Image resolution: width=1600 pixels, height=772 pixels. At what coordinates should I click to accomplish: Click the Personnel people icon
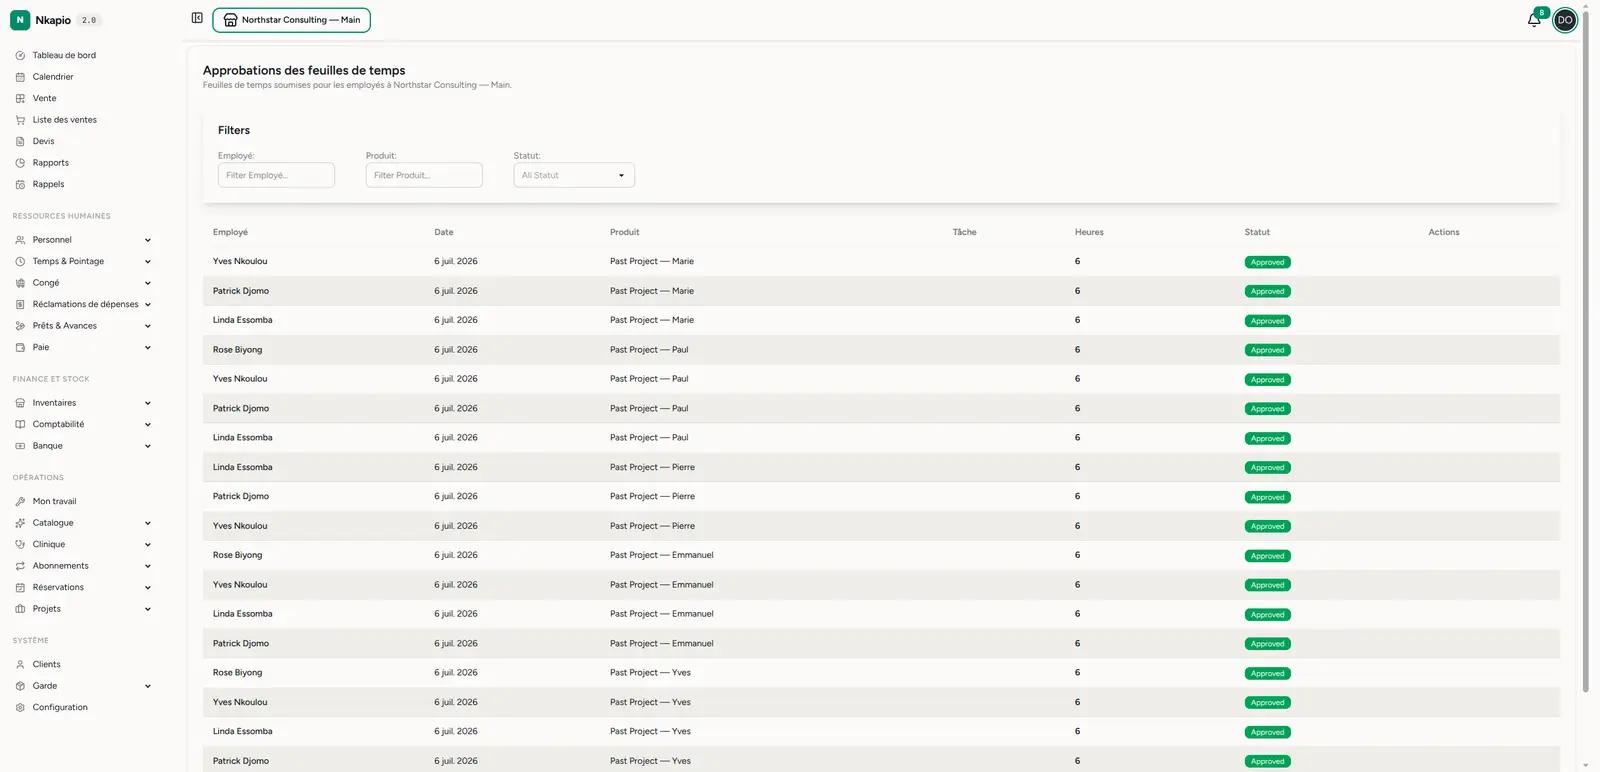pos(20,240)
